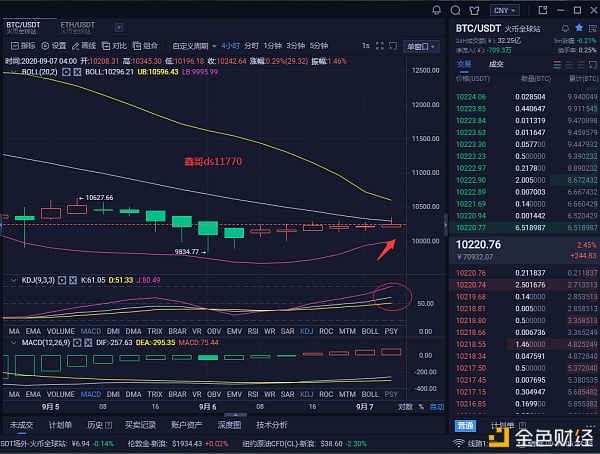This screenshot has width=600, height=454.
Task: Collapse order book using side arrow handle
Action: pyautogui.click(x=446, y=224)
